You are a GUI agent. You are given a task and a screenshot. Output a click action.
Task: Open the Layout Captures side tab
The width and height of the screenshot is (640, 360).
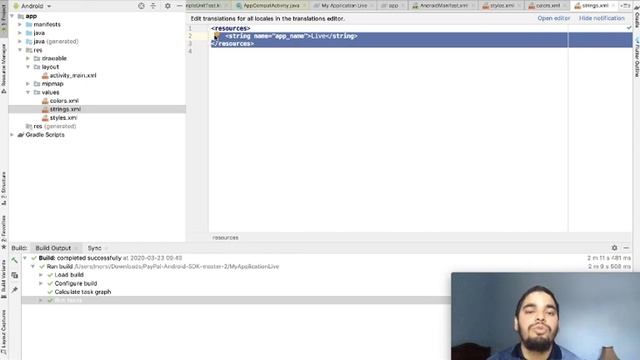(x=4, y=331)
